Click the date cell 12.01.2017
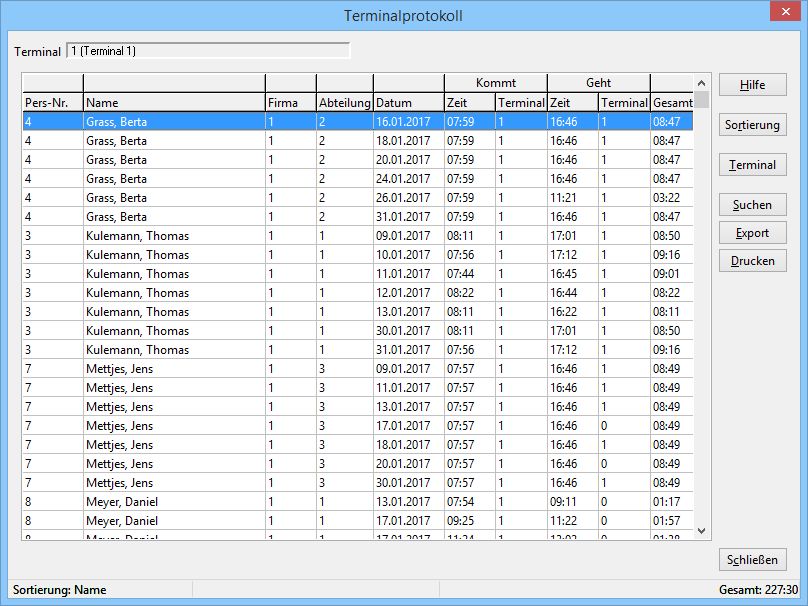This screenshot has width=808, height=606. coord(409,293)
